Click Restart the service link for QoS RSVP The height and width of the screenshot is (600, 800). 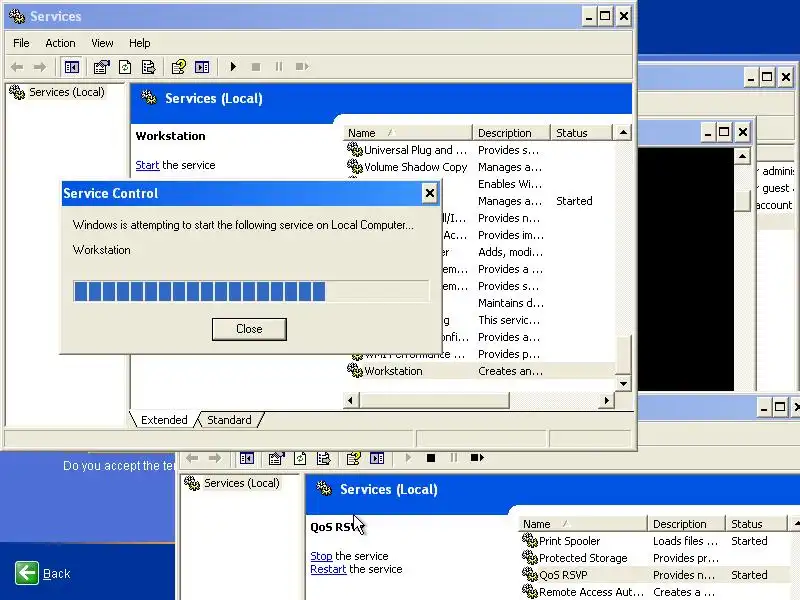pos(328,569)
